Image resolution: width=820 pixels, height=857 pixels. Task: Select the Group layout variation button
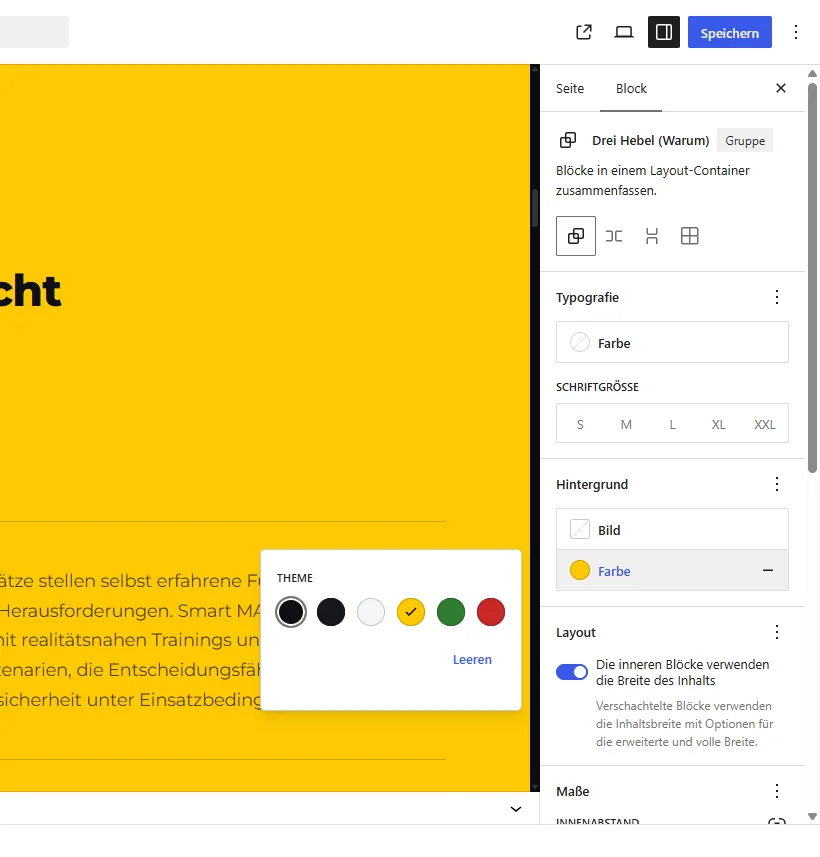click(x=576, y=236)
